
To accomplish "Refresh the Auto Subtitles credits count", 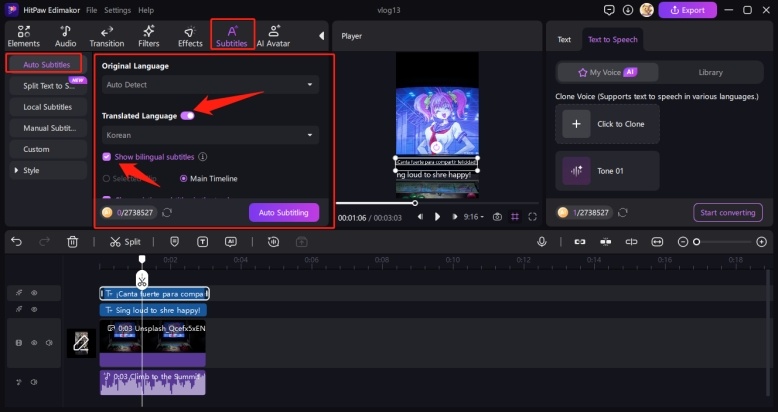I will (x=167, y=212).
